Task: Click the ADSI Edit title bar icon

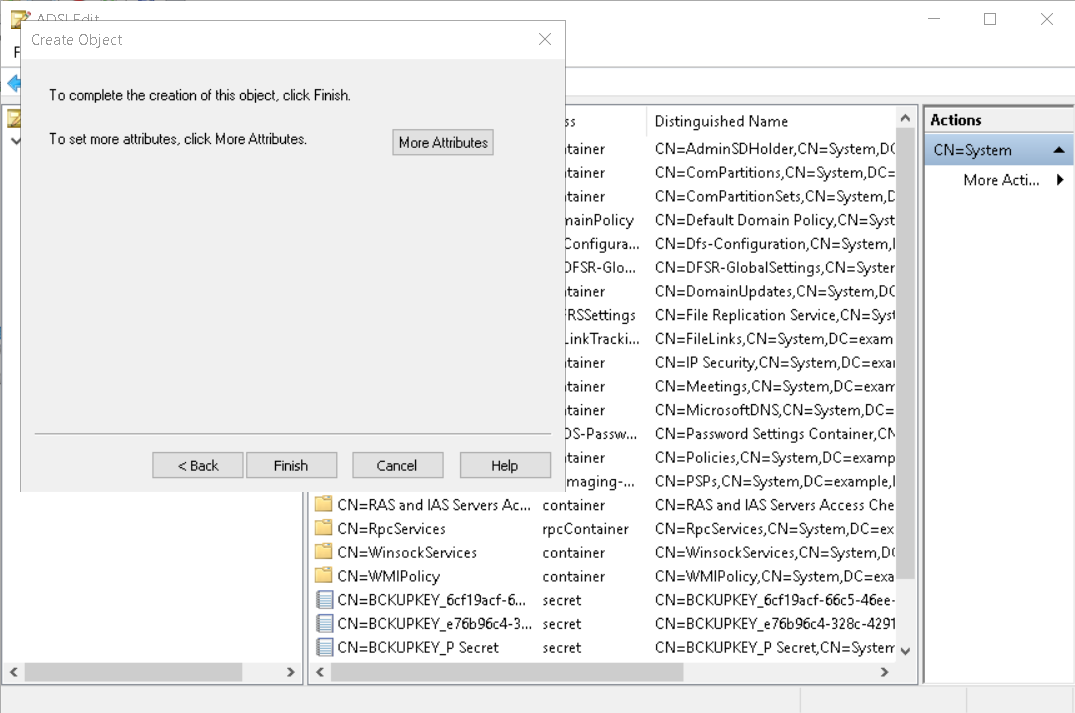Action: click(x=18, y=17)
